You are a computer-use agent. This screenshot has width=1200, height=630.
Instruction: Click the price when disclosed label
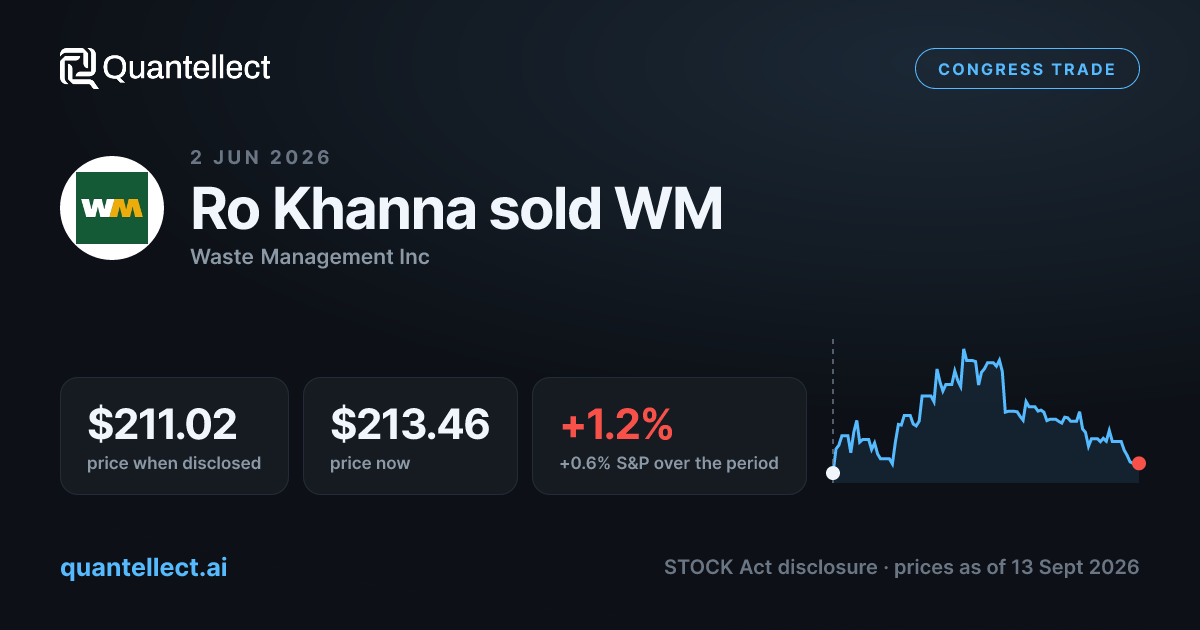coord(174,463)
